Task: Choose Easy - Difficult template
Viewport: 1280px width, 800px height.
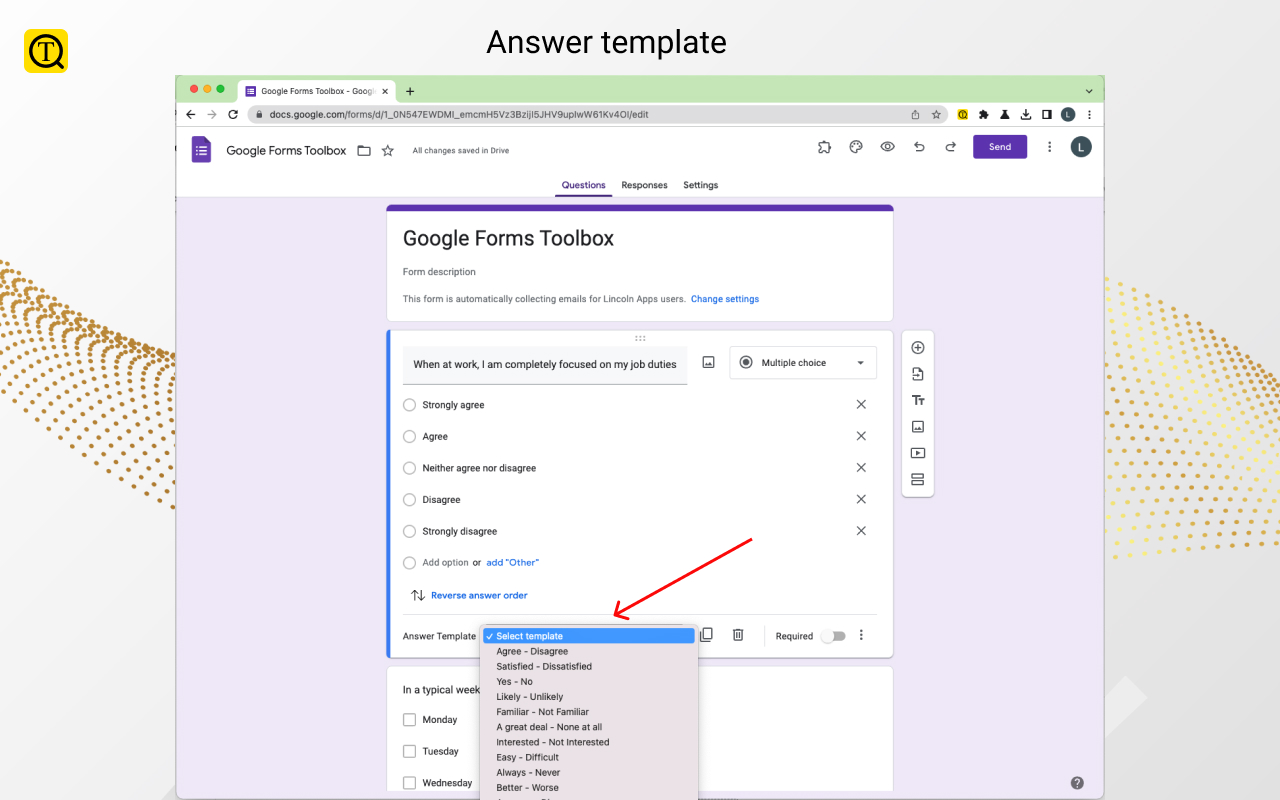Action: coord(588,757)
